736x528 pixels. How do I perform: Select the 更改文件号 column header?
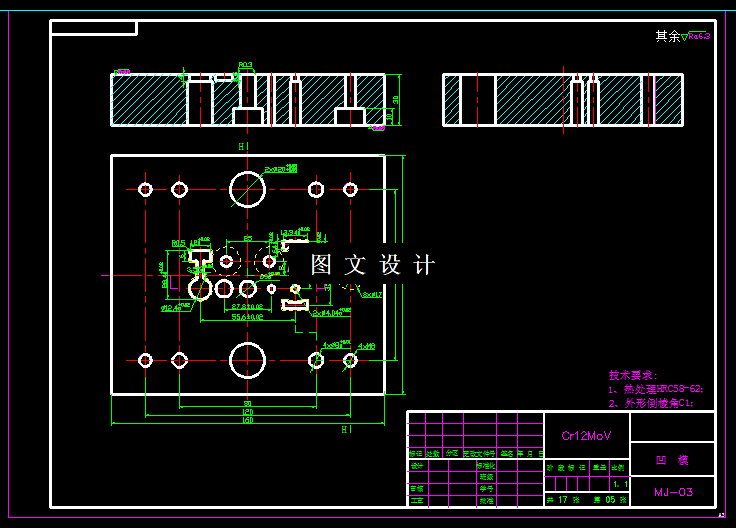pyautogui.click(x=479, y=454)
